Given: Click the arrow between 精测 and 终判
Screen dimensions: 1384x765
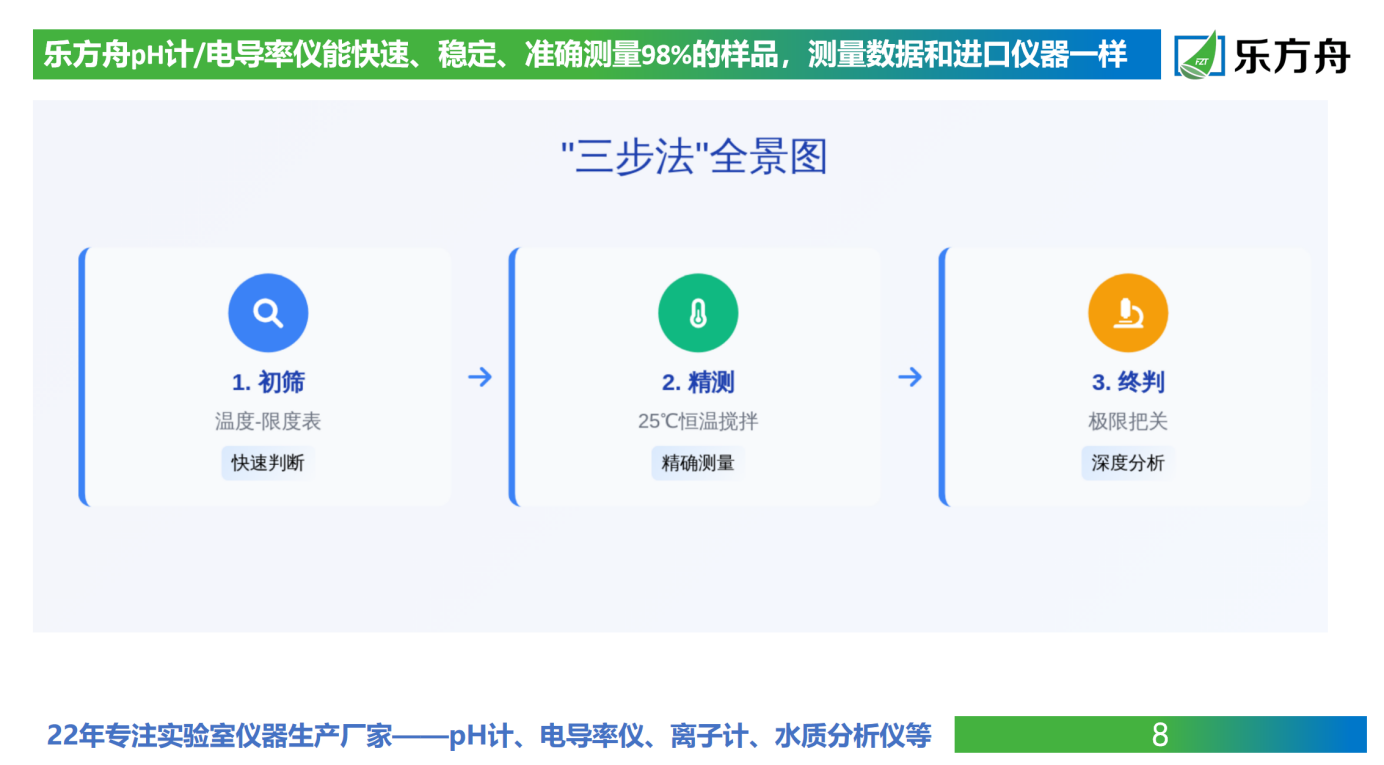Looking at the screenshot, I should (909, 377).
